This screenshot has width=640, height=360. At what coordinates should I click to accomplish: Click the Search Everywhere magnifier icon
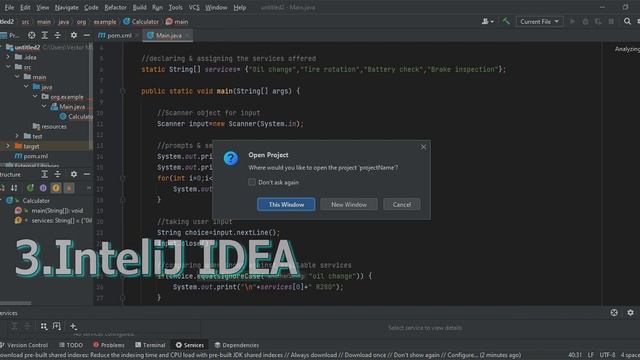coord(627,21)
